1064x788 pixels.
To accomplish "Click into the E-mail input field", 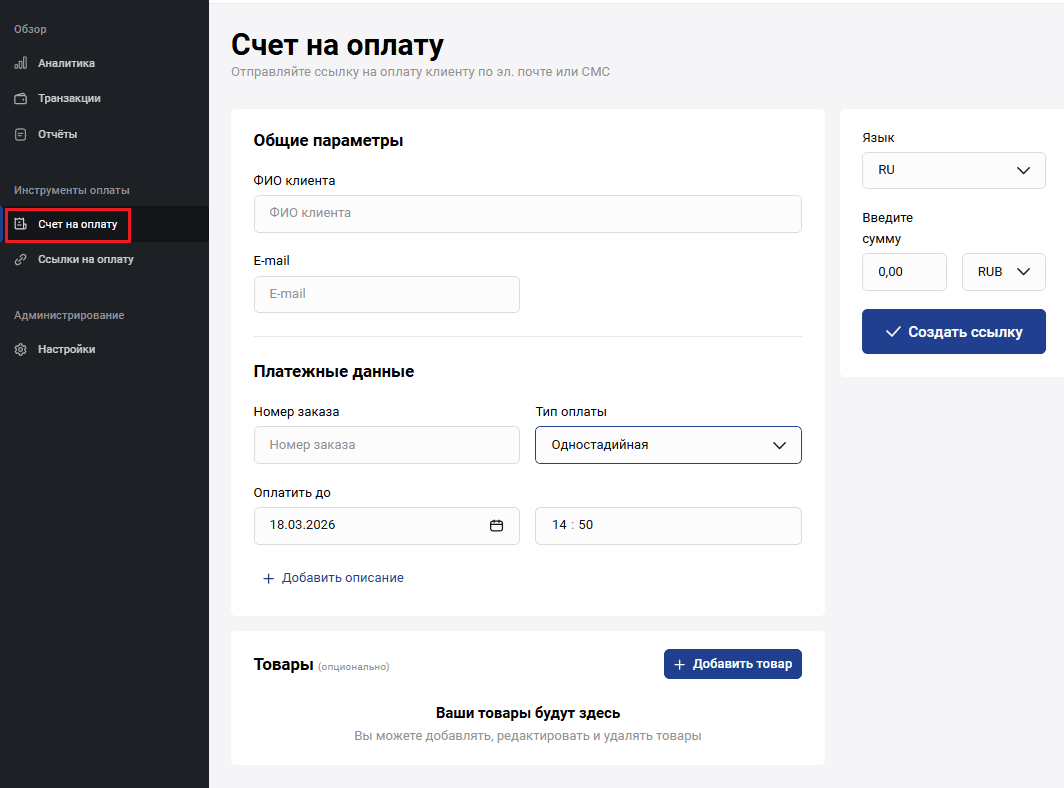I will tap(386, 295).
